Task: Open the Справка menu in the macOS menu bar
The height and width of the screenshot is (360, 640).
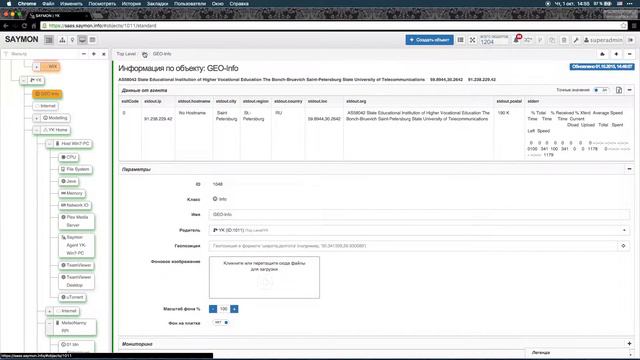Action: coord(239,4)
